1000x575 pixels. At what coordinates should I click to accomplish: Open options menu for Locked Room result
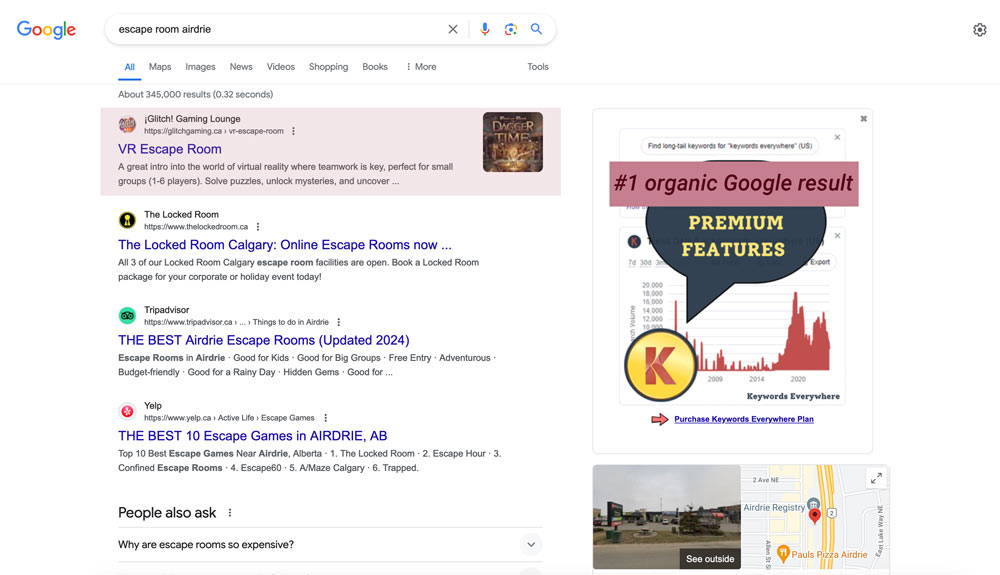(258, 227)
